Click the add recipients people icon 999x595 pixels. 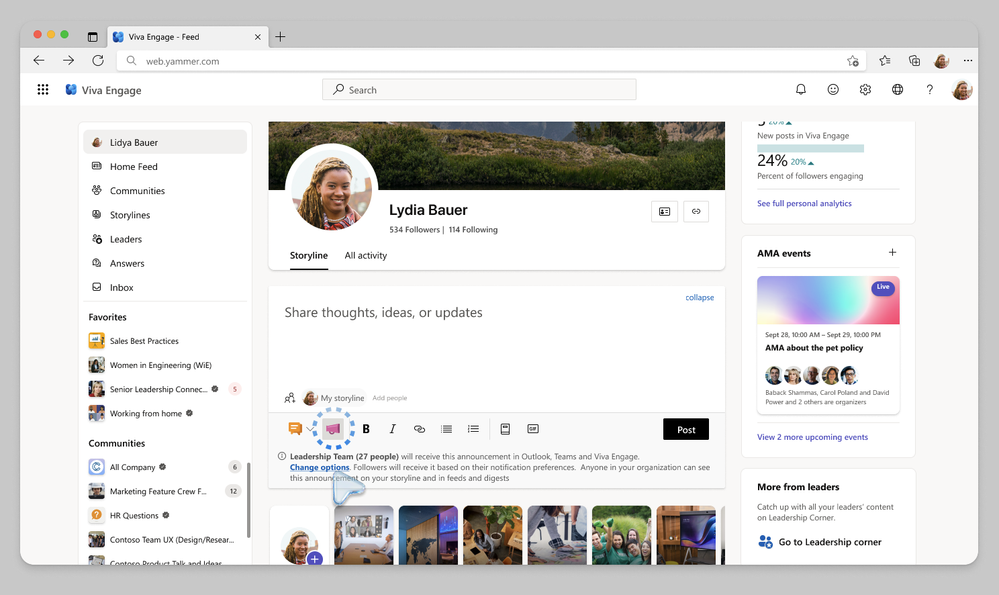(289, 398)
